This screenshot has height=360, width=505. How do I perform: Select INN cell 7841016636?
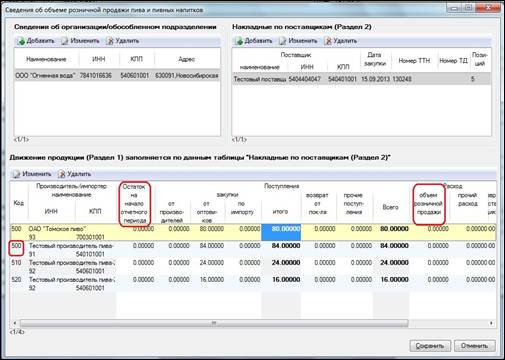pyautogui.click(x=96, y=76)
